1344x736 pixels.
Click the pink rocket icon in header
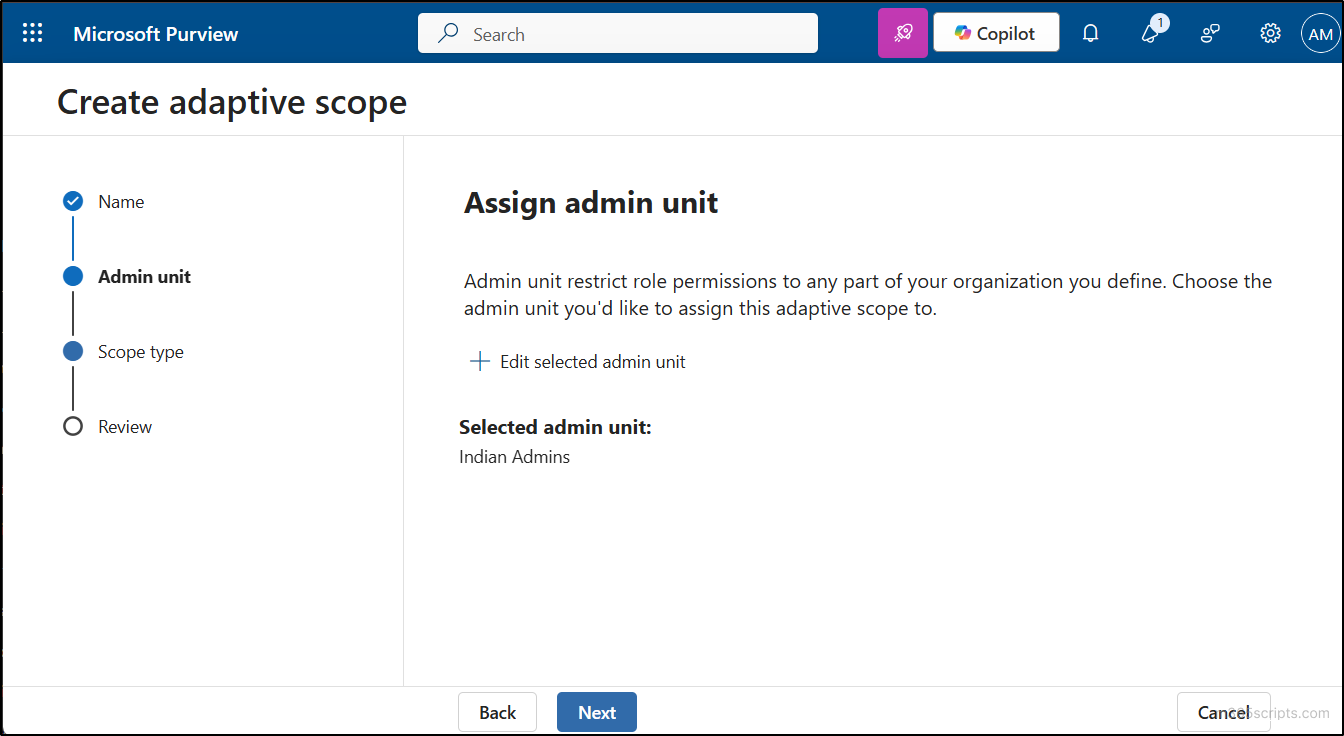coord(903,33)
